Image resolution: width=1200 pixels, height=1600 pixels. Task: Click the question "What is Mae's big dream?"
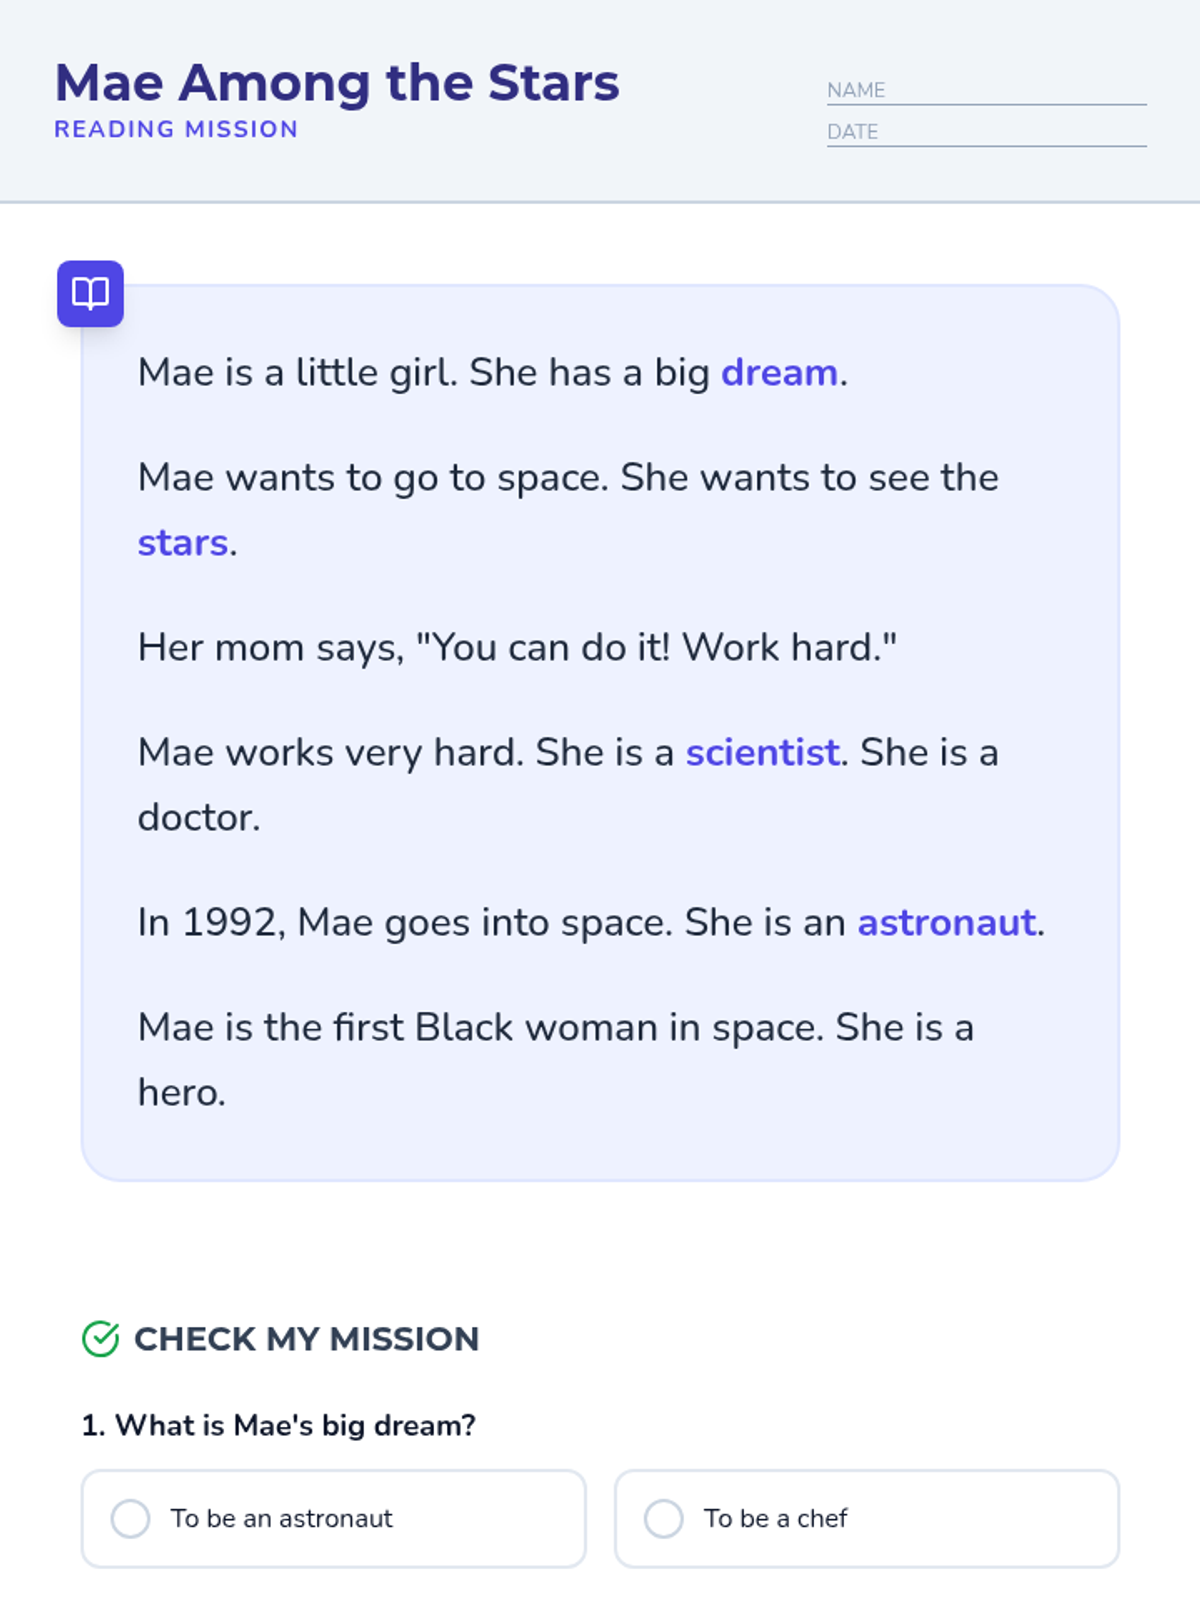[279, 1425]
